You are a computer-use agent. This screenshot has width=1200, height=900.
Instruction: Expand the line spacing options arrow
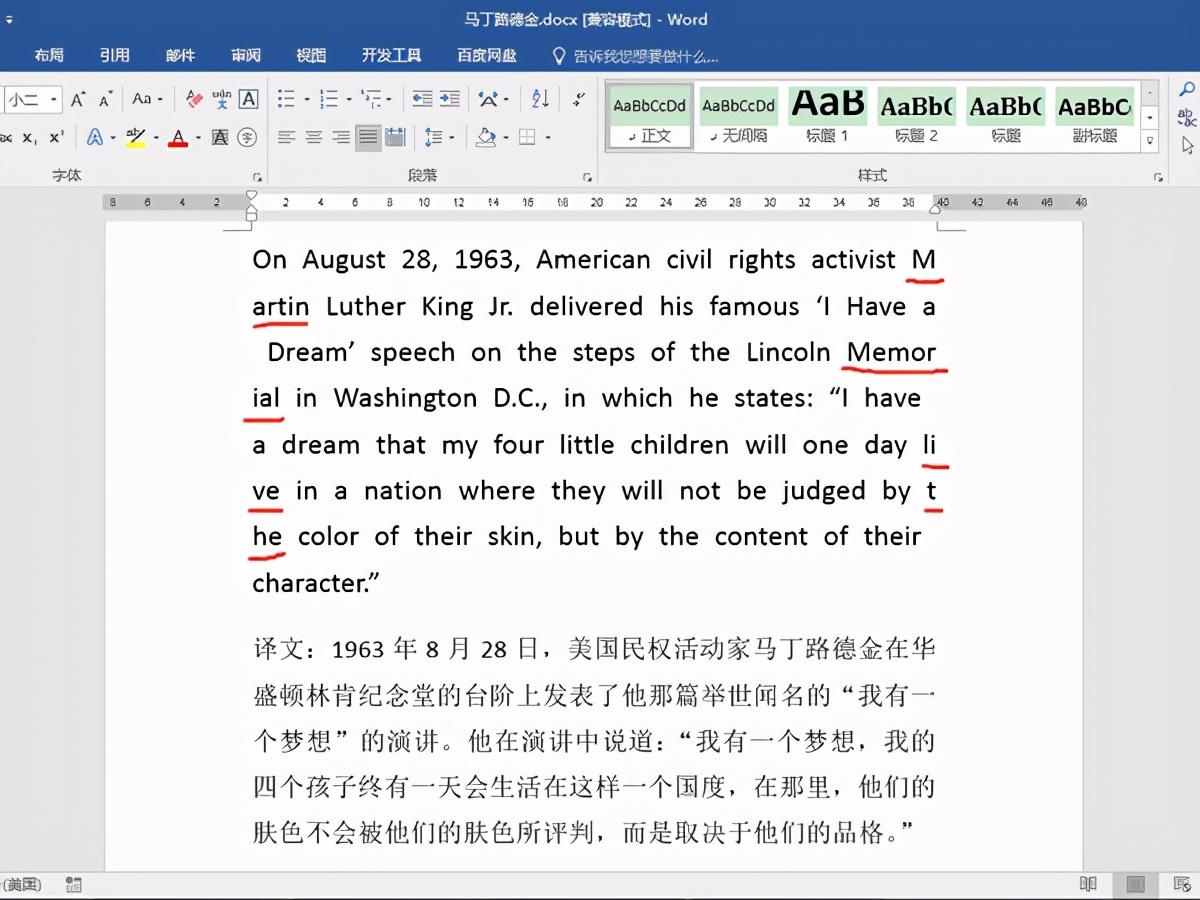point(452,137)
